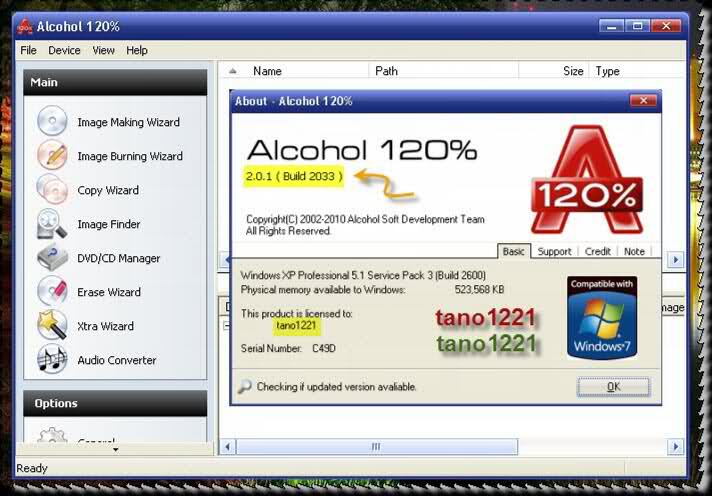The height and width of the screenshot is (496, 712).
Task: Switch to the Support tab
Action: [554, 252]
